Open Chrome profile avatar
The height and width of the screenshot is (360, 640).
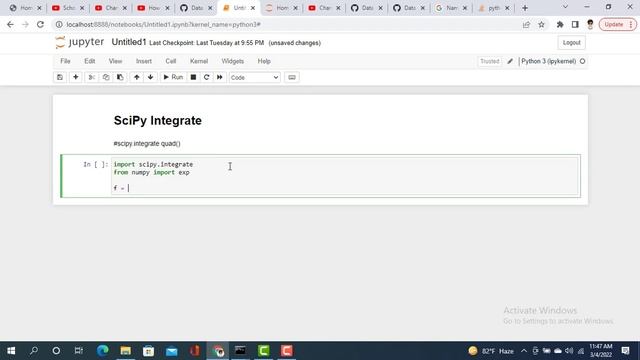590,24
